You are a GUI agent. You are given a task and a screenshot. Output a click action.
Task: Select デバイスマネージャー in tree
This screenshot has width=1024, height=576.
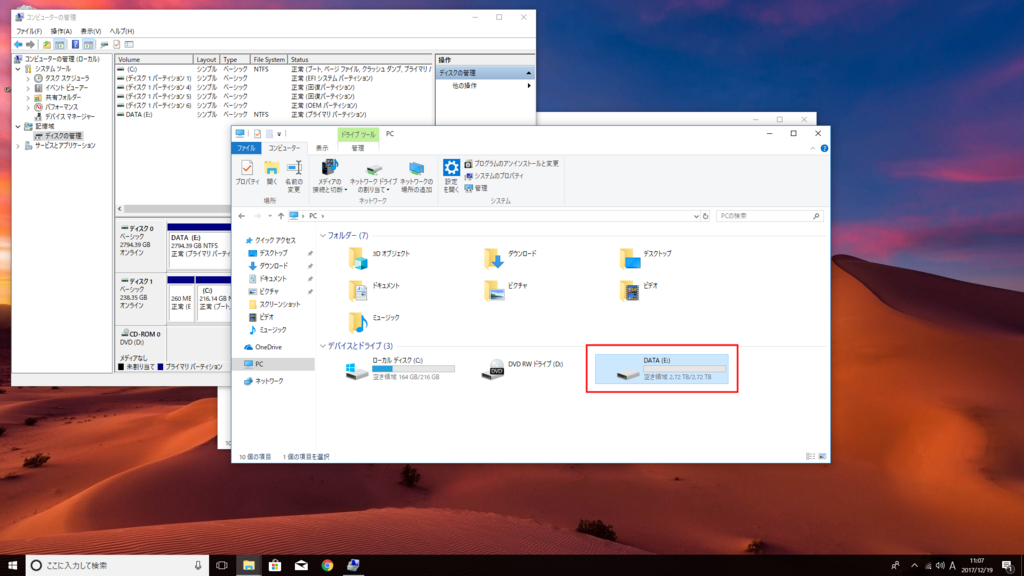coord(64,116)
